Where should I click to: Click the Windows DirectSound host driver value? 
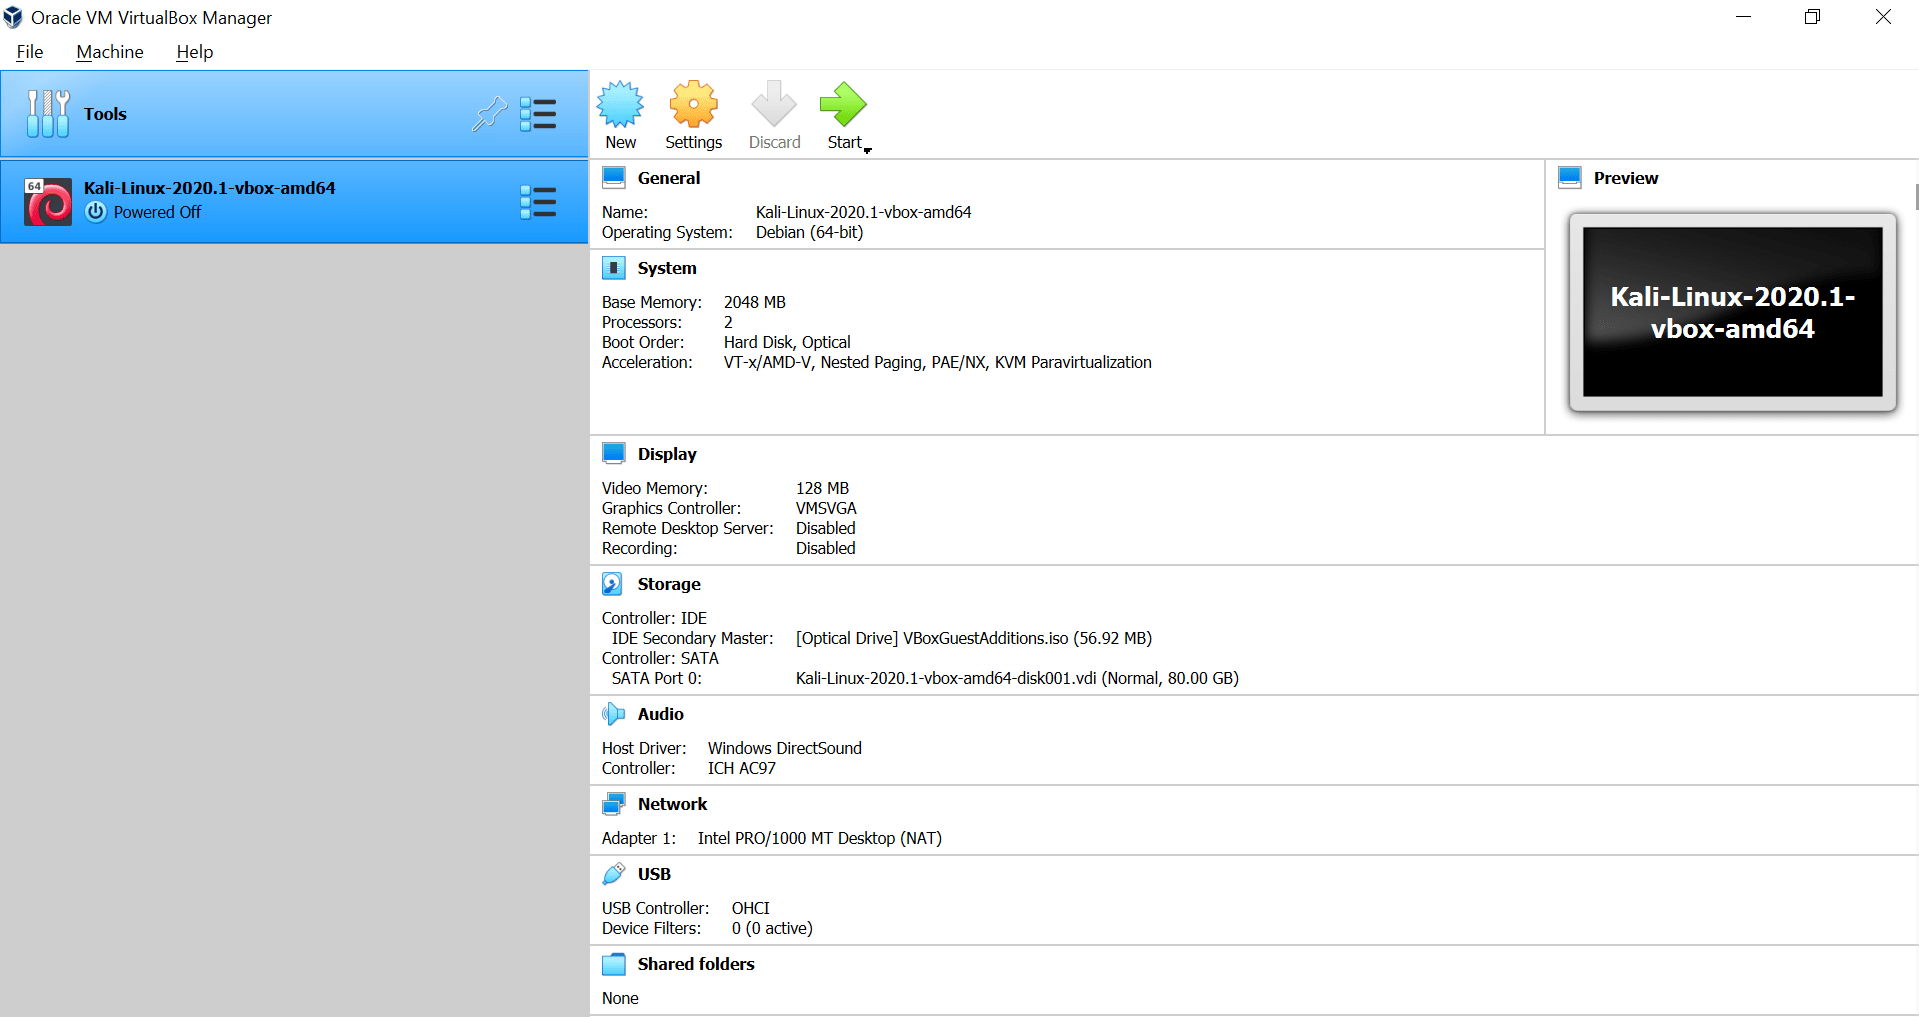coord(785,748)
